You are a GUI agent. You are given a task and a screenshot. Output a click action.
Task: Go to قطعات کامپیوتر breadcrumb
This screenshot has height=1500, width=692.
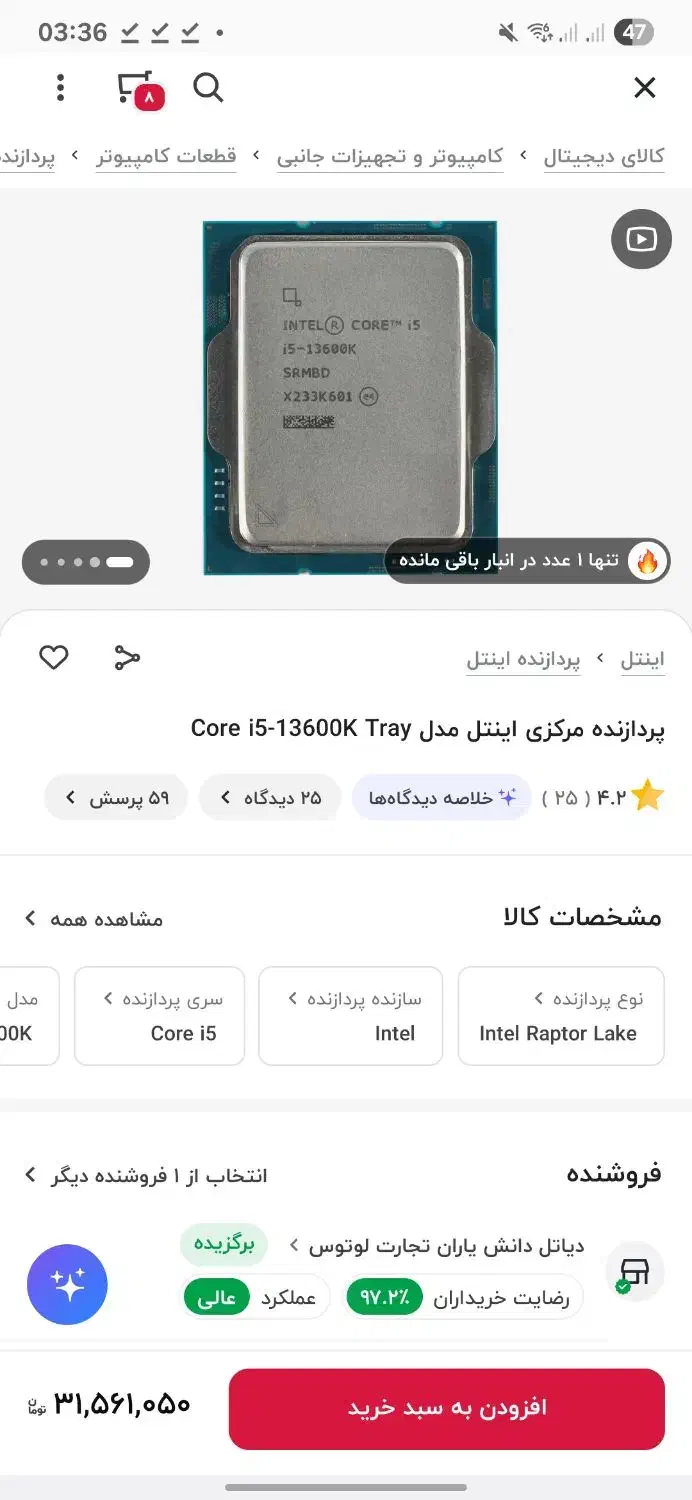[166, 157]
